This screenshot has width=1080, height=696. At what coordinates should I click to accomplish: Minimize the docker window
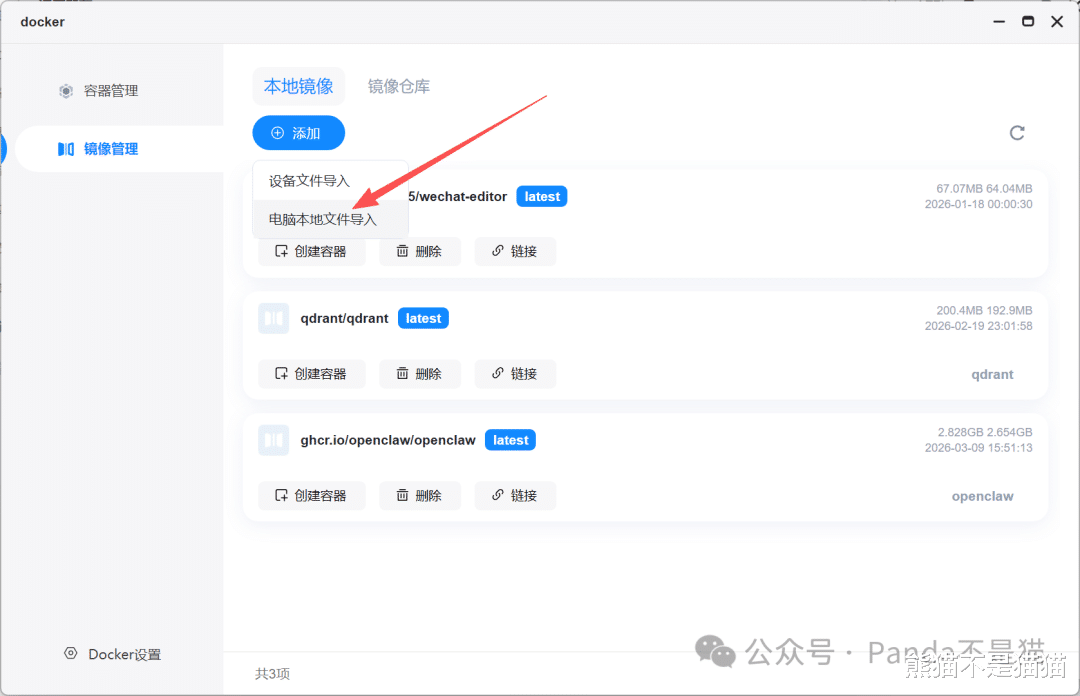999,21
